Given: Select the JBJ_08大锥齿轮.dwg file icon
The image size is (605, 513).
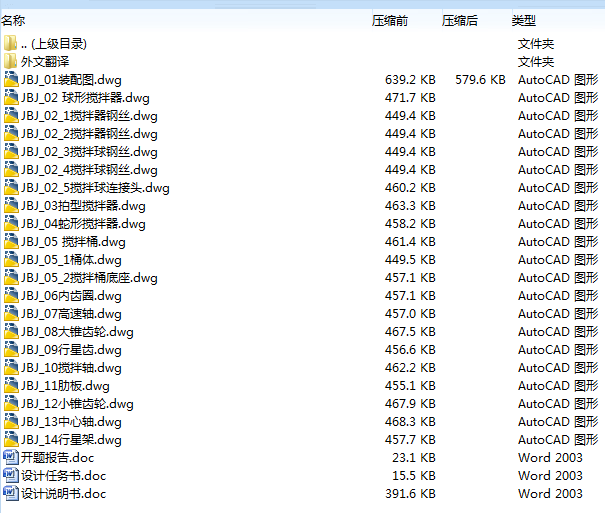Looking at the screenshot, I should pos(11,332).
